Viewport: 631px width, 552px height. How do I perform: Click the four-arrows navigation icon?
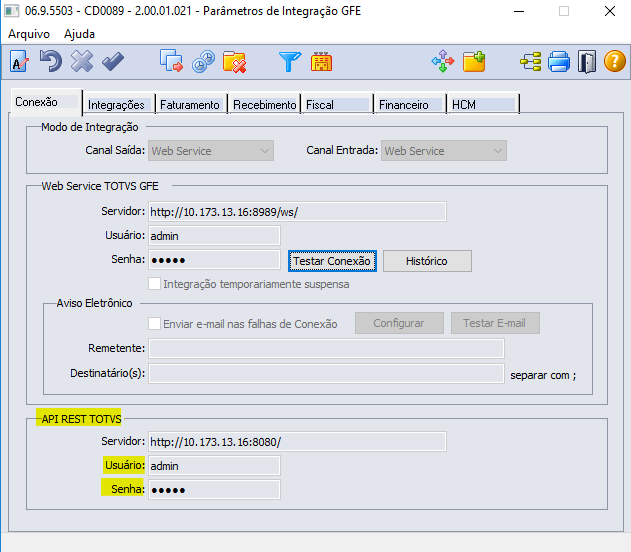[443, 61]
